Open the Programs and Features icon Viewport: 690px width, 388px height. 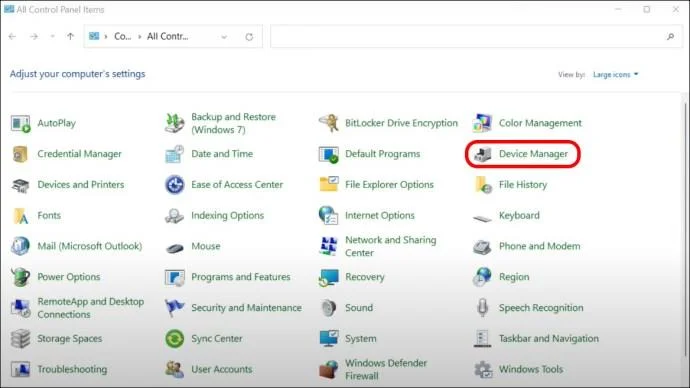(175, 277)
